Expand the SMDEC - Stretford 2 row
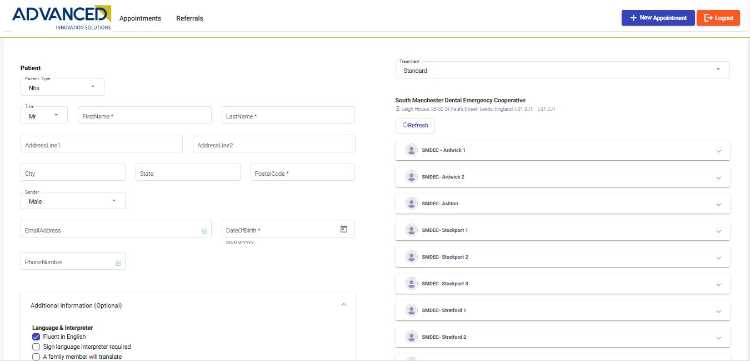This screenshot has height=361, width=750. pos(562,337)
